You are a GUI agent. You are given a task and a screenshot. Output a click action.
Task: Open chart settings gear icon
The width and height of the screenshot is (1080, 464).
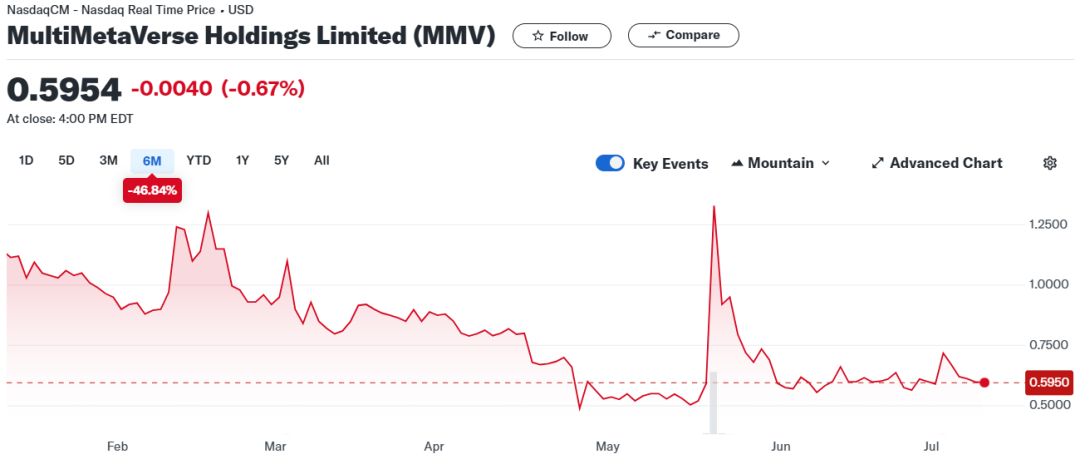pos(1050,163)
